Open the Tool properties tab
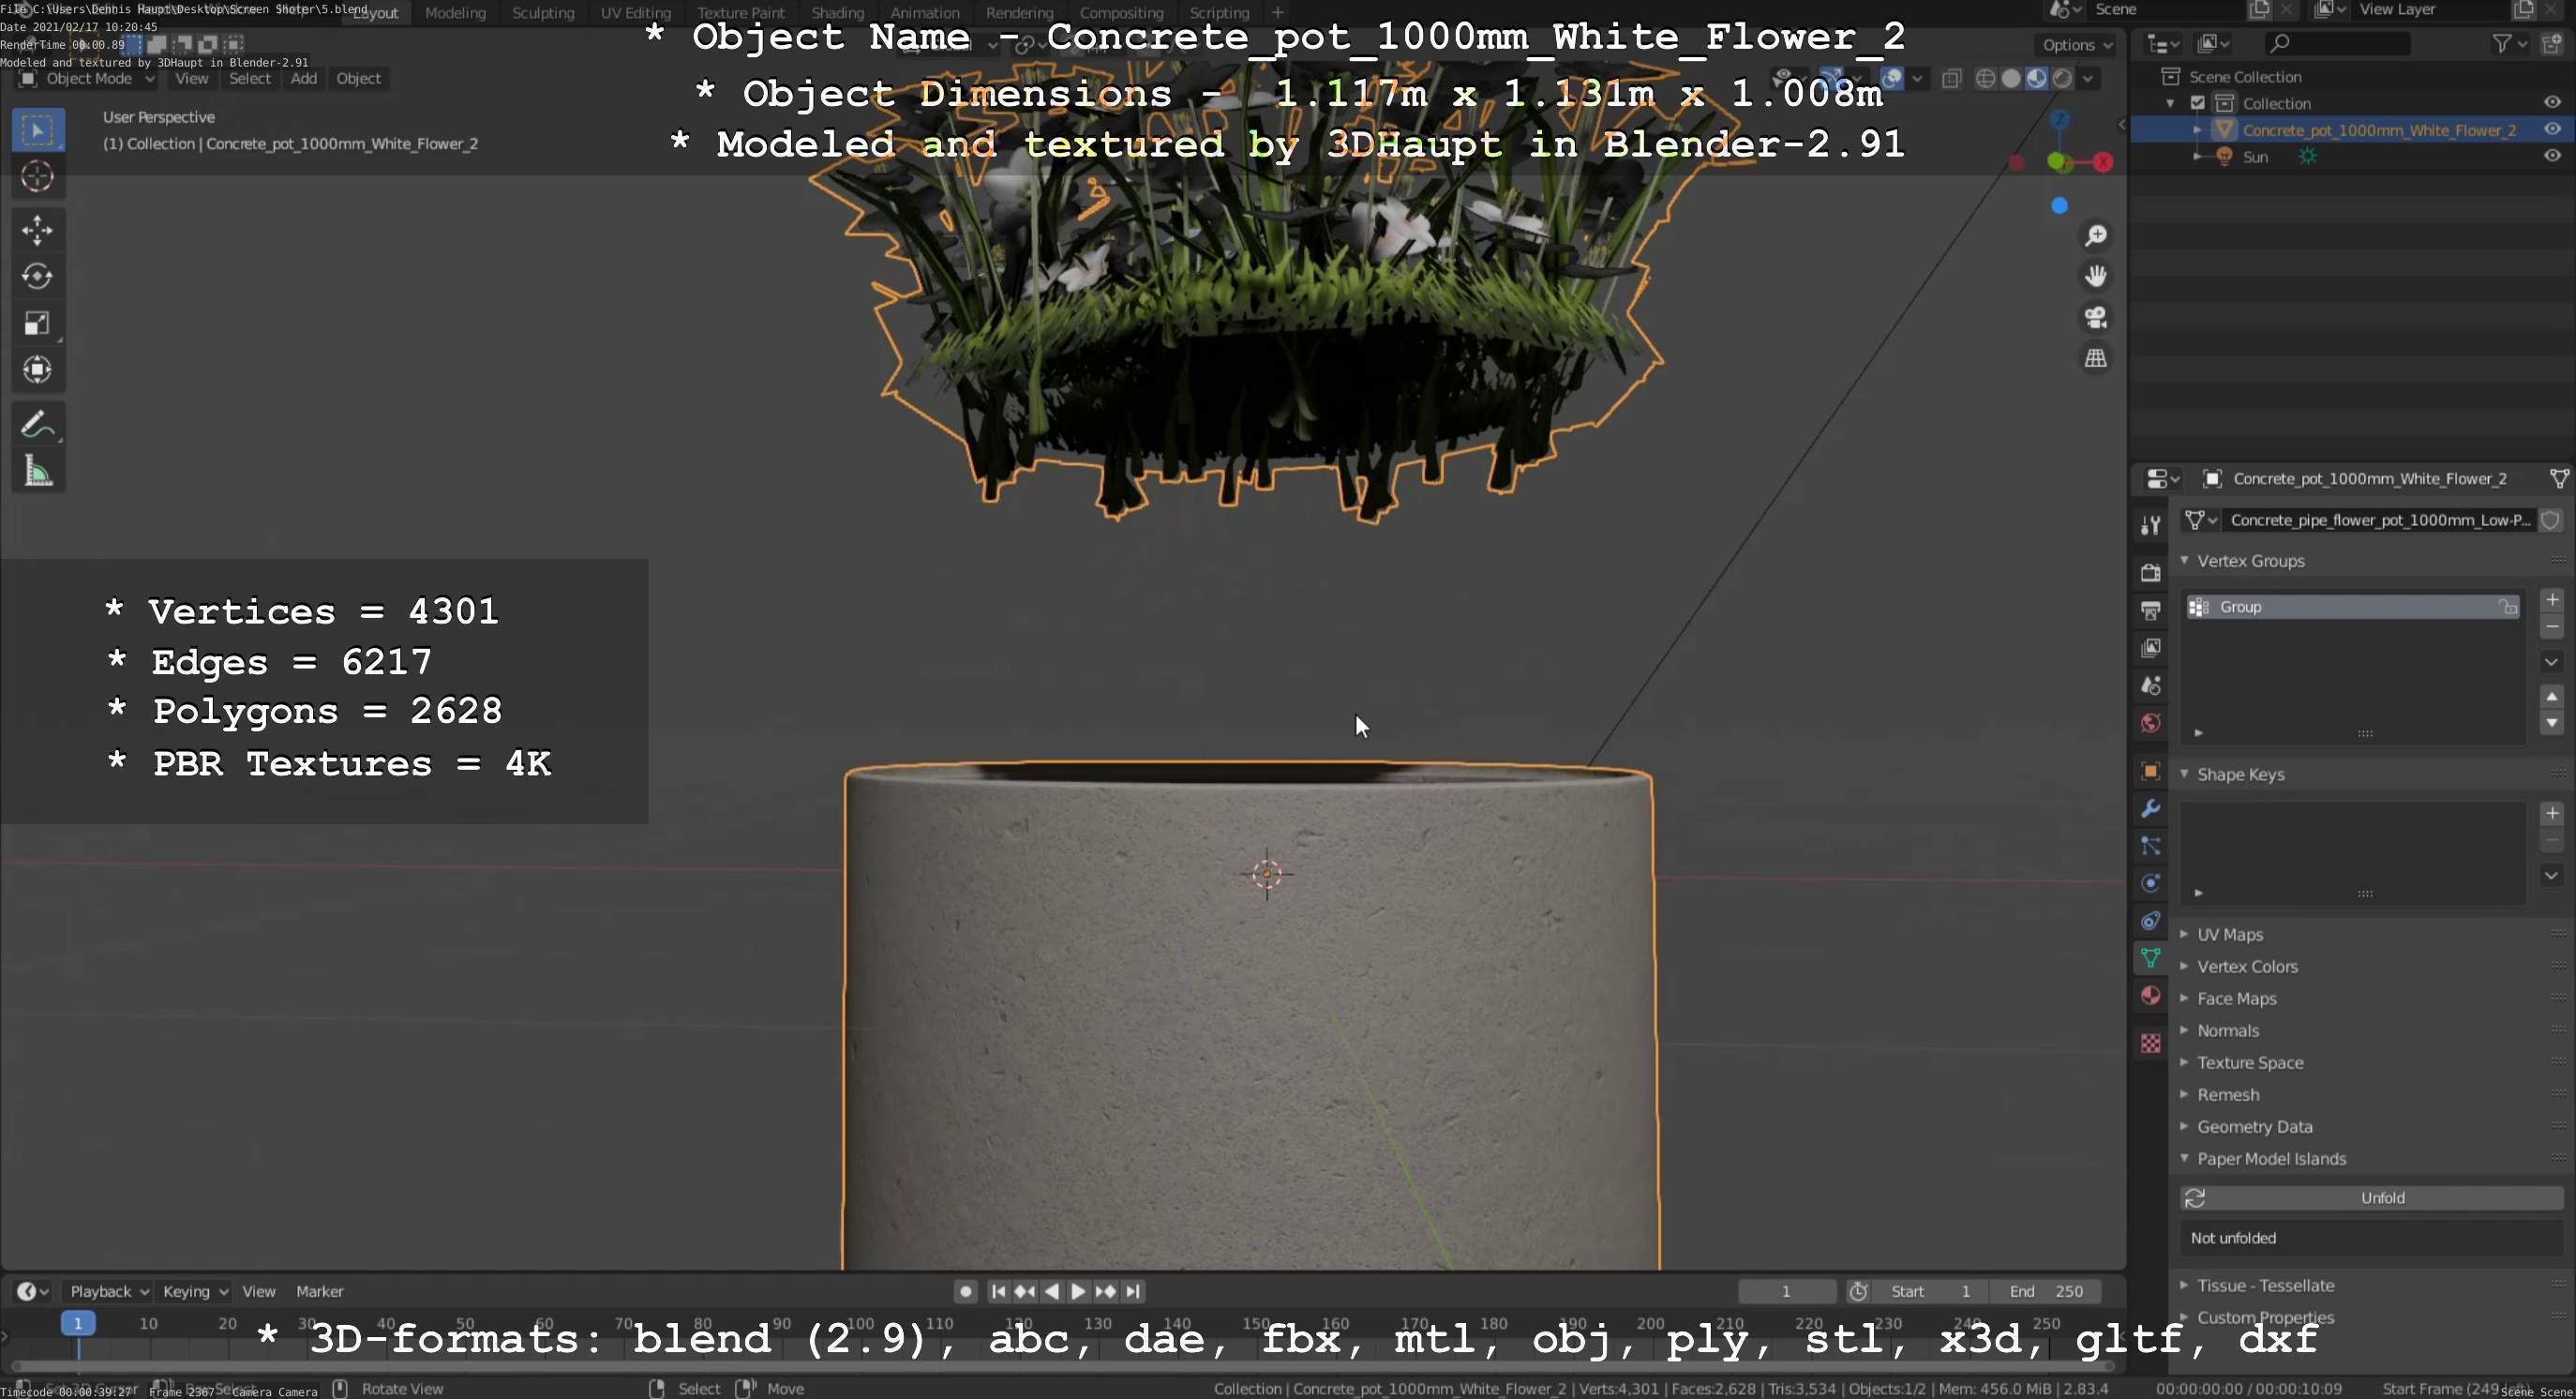This screenshot has height=1399, width=2576. [x=2150, y=525]
